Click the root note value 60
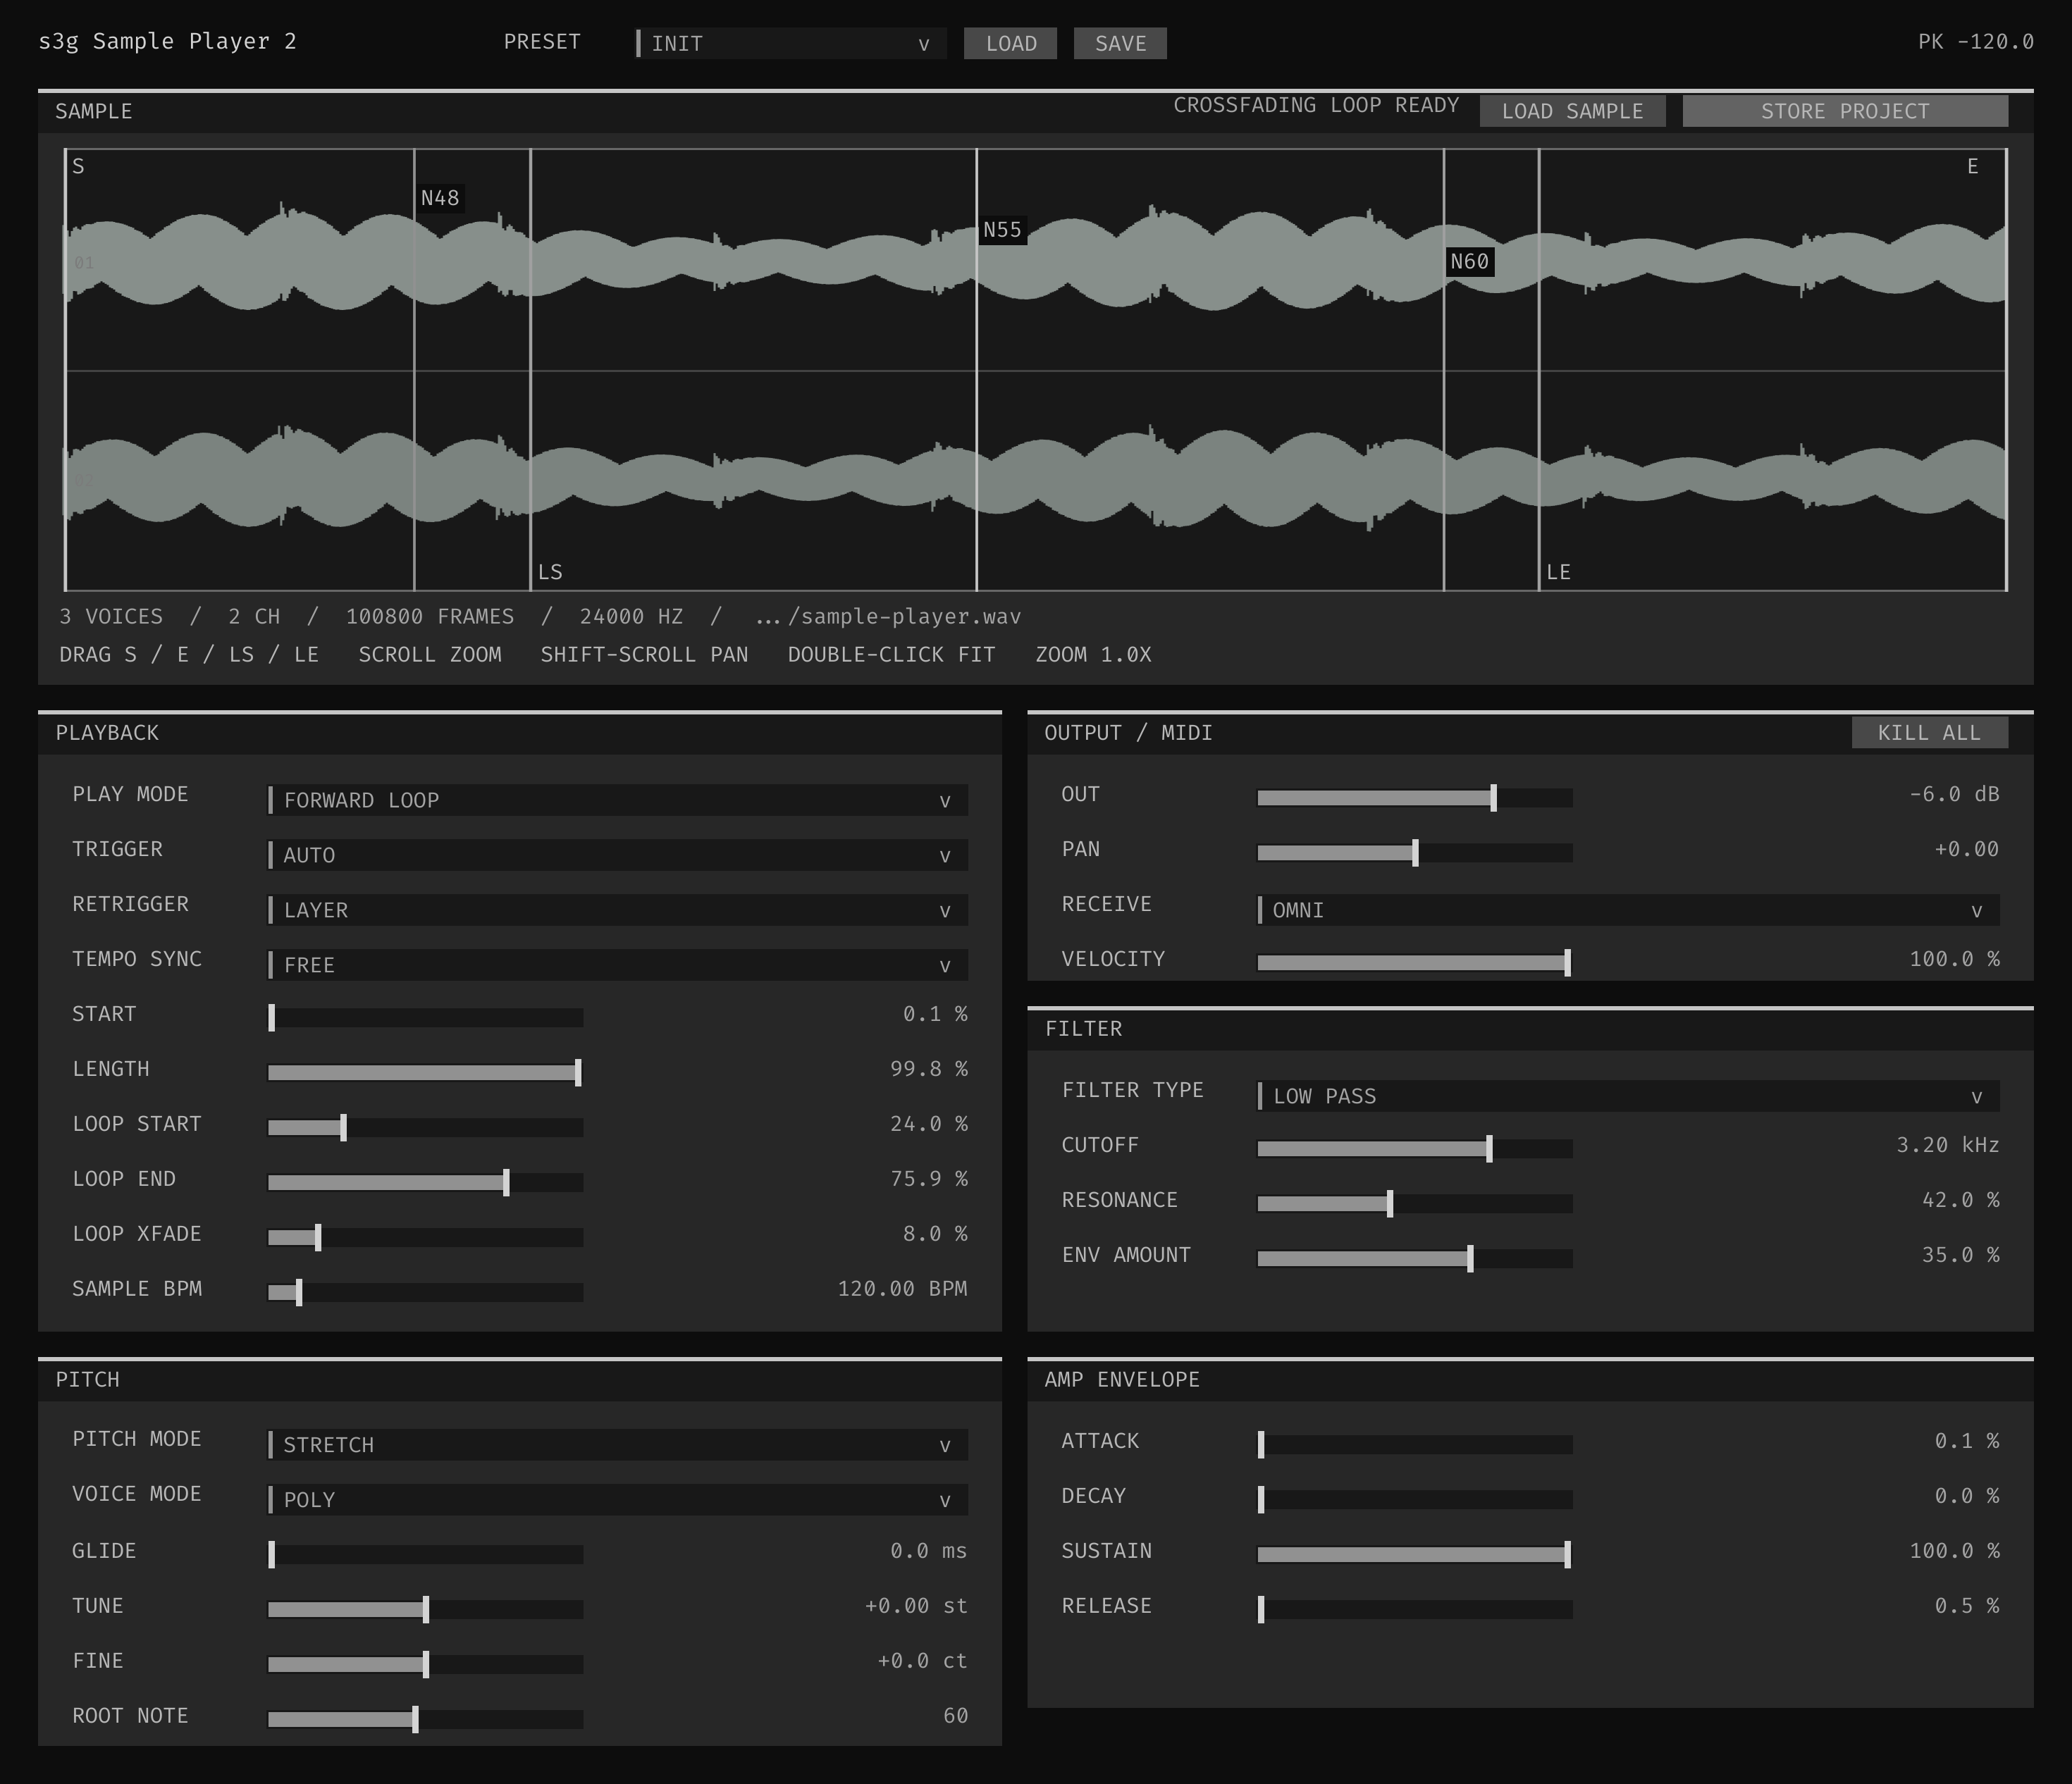The height and width of the screenshot is (1784, 2072). (955, 1716)
